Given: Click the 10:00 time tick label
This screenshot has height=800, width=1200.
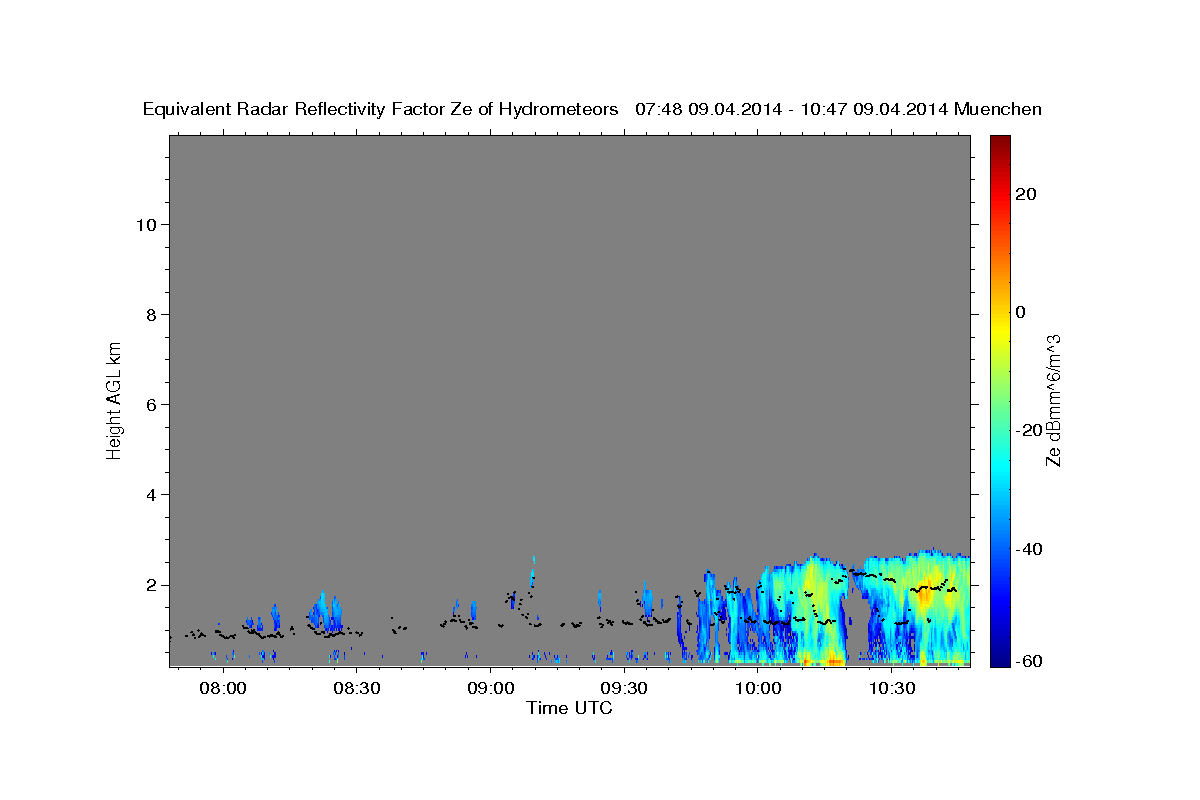Looking at the screenshot, I should coord(758,689).
